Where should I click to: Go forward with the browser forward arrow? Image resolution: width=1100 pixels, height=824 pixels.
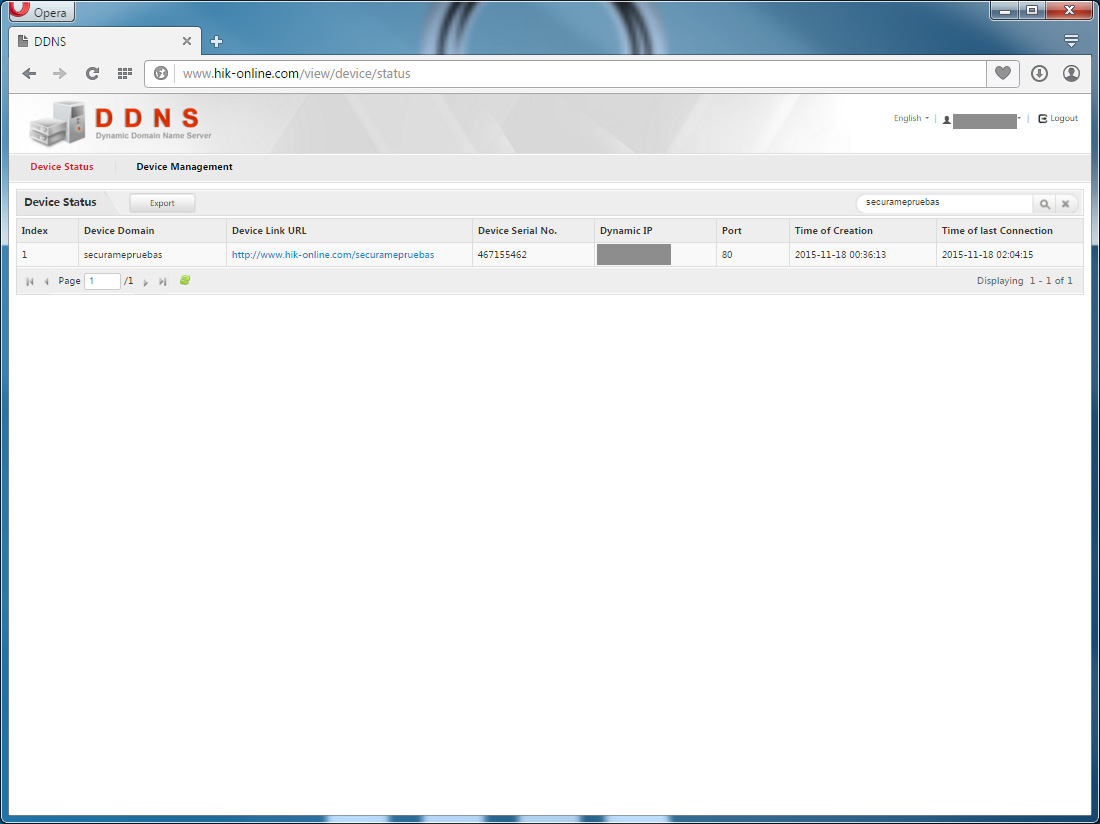(60, 74)
